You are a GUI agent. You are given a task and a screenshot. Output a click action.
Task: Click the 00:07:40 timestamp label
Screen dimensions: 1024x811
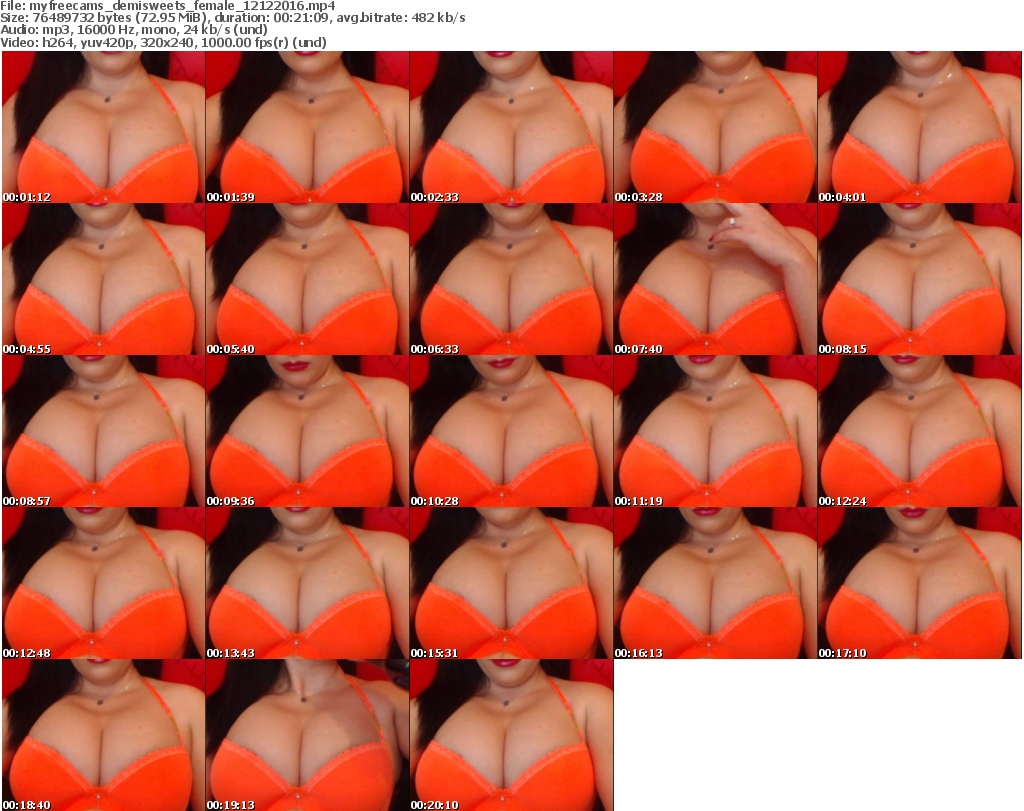[x=638, y=349]
